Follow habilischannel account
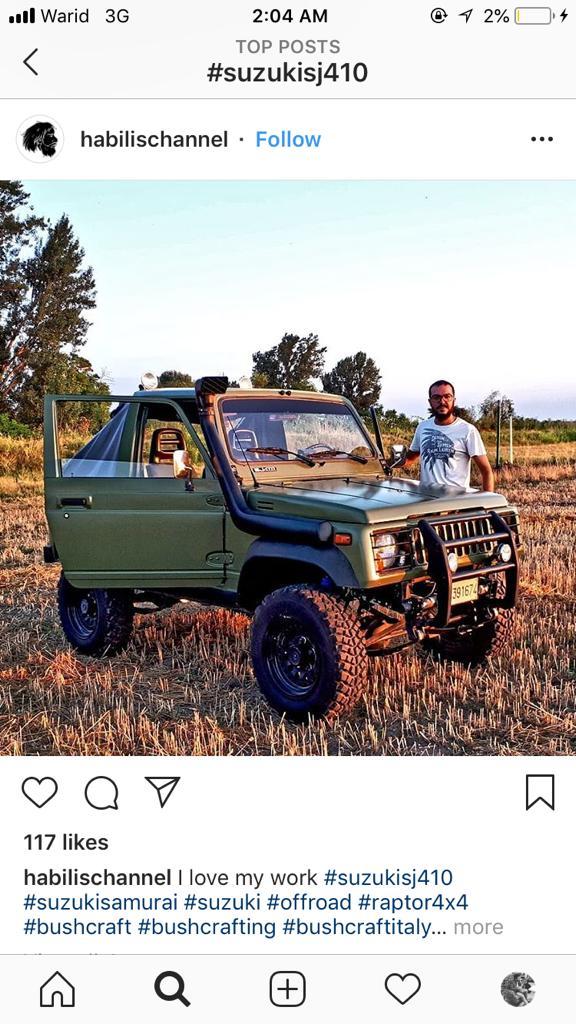This screenshot has height=1024, width=576. (288, 139)
